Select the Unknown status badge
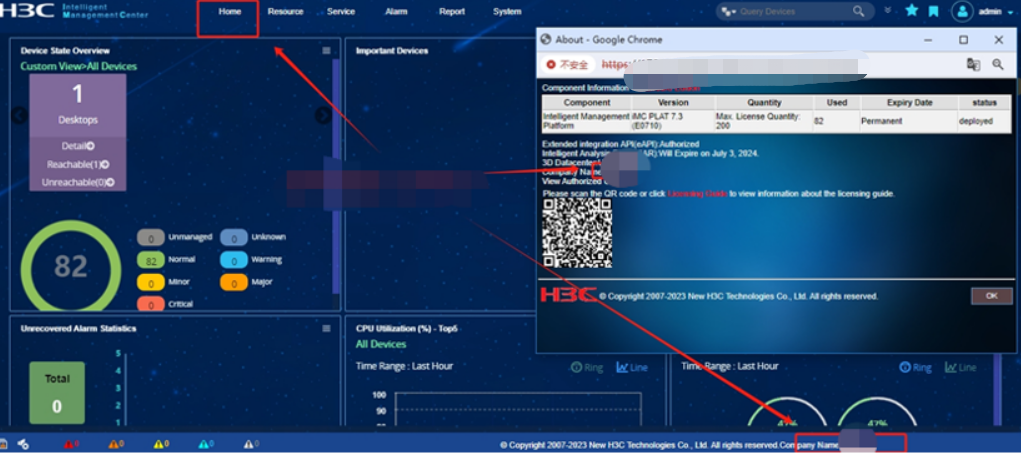Image resolution: width=1021 pixels, height=454 pixels. click(234, 238)
